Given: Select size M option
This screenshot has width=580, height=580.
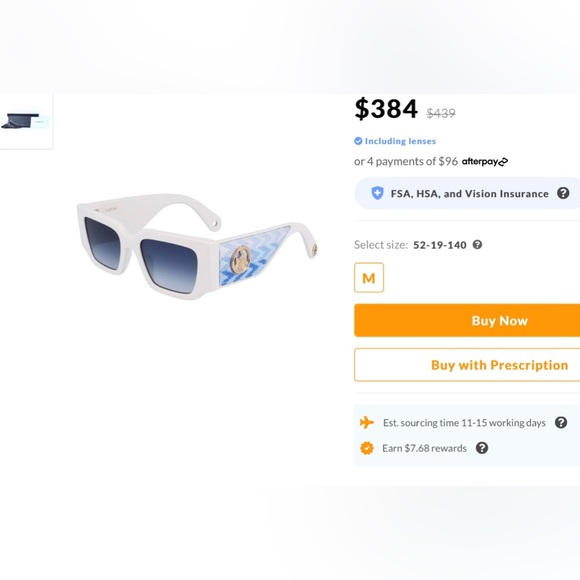Looking at the screenshot, I should click(369, 278).
